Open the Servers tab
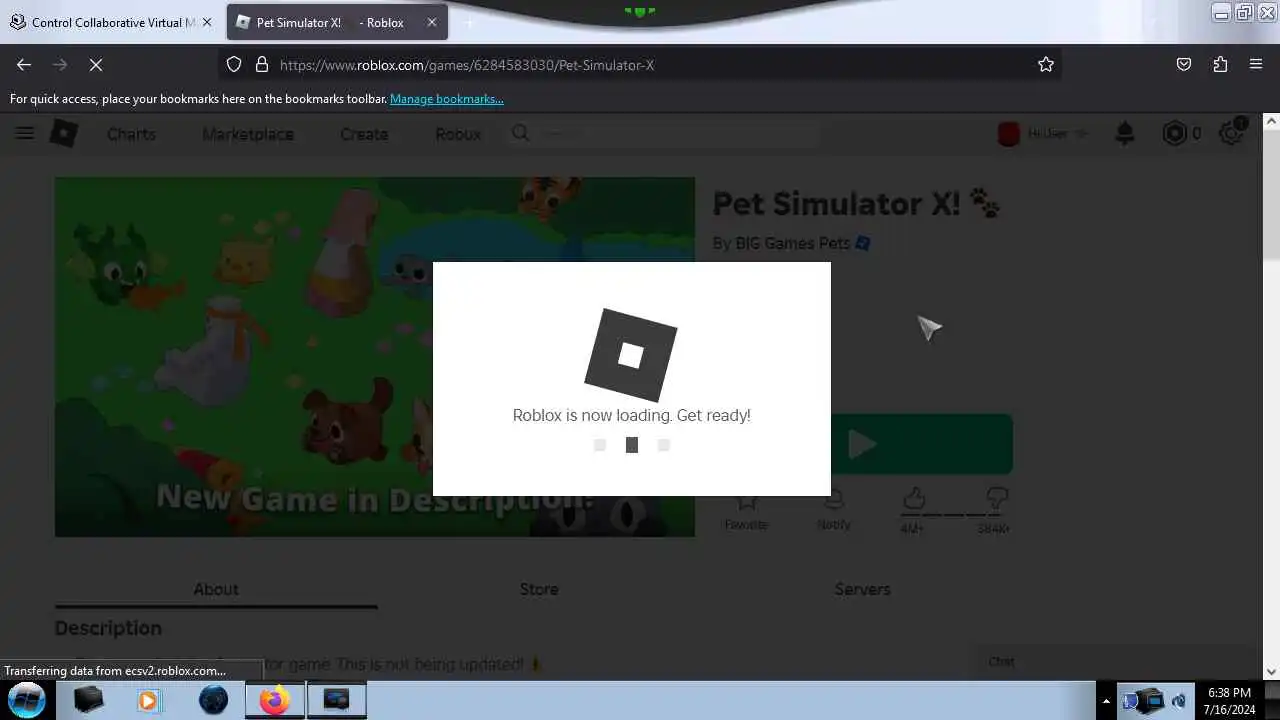 862,589
